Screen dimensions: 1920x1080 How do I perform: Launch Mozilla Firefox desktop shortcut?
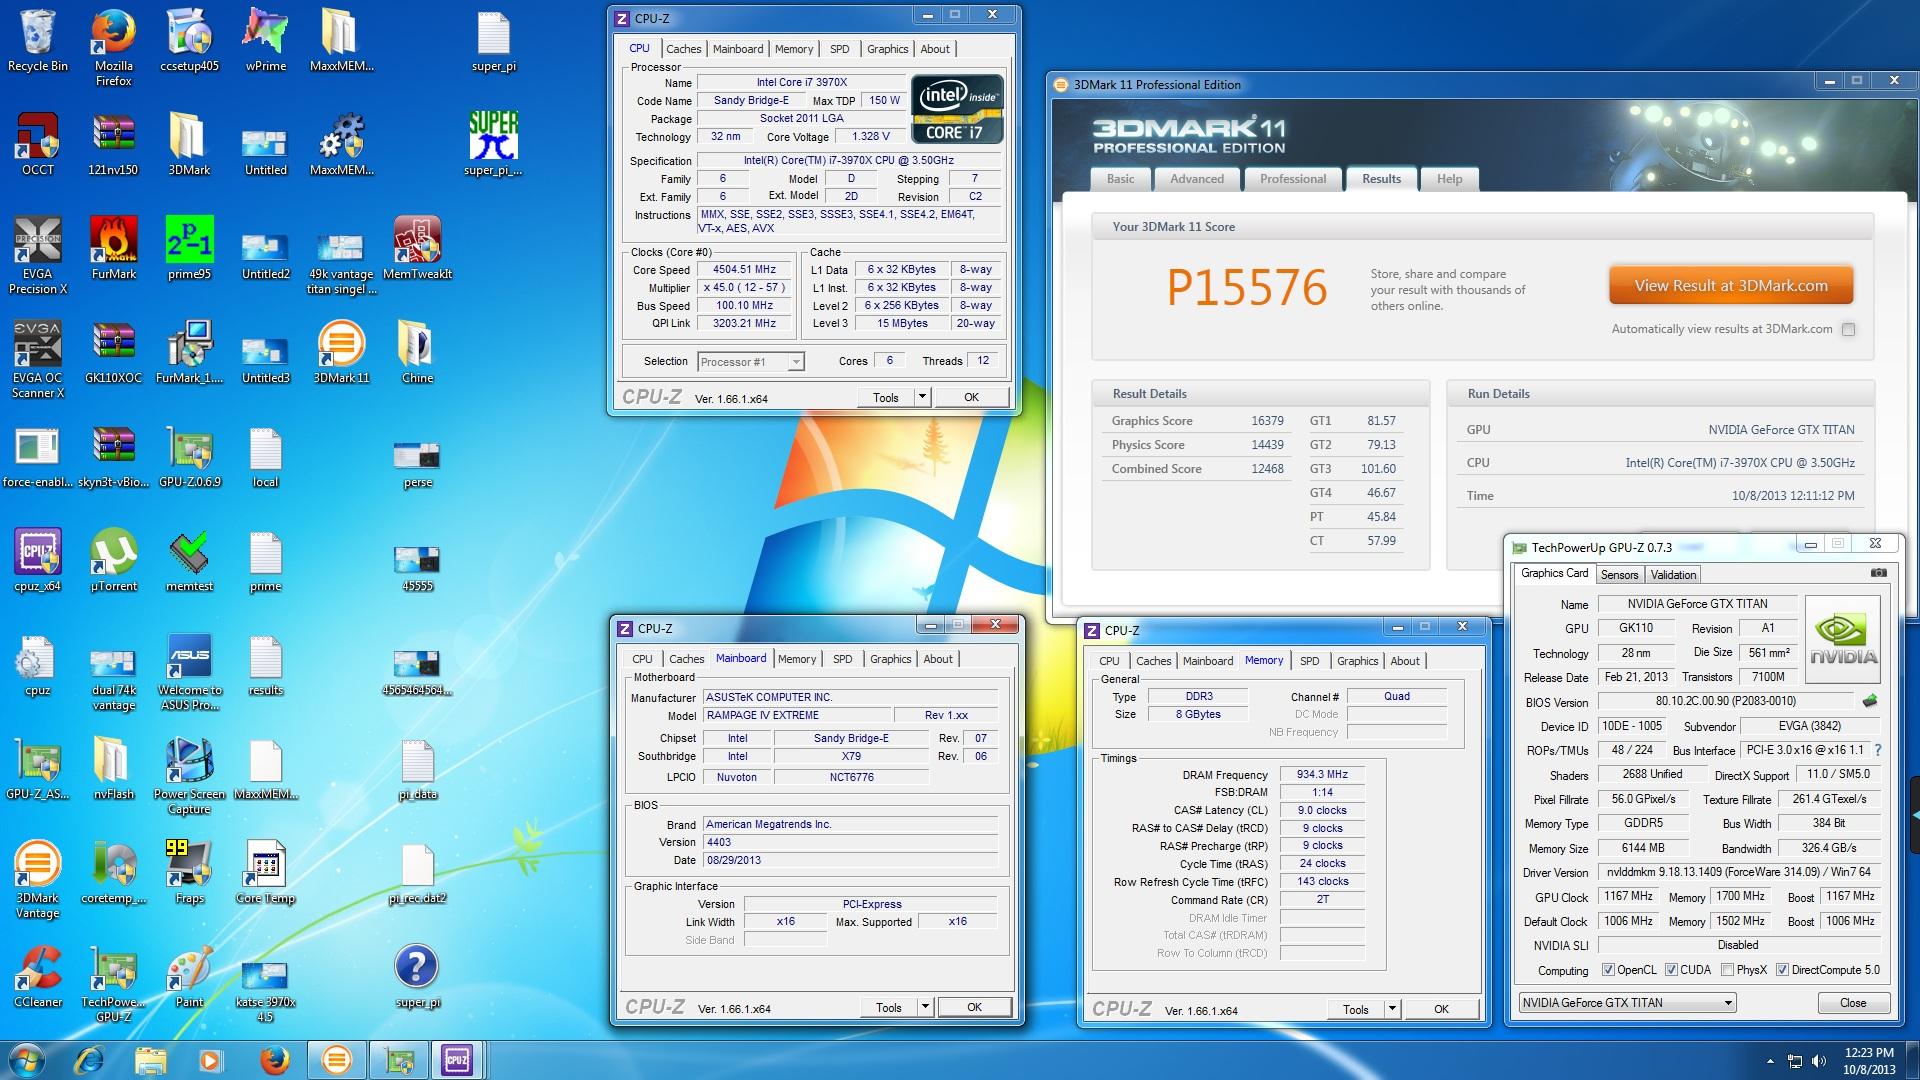[x=113, y=48]
